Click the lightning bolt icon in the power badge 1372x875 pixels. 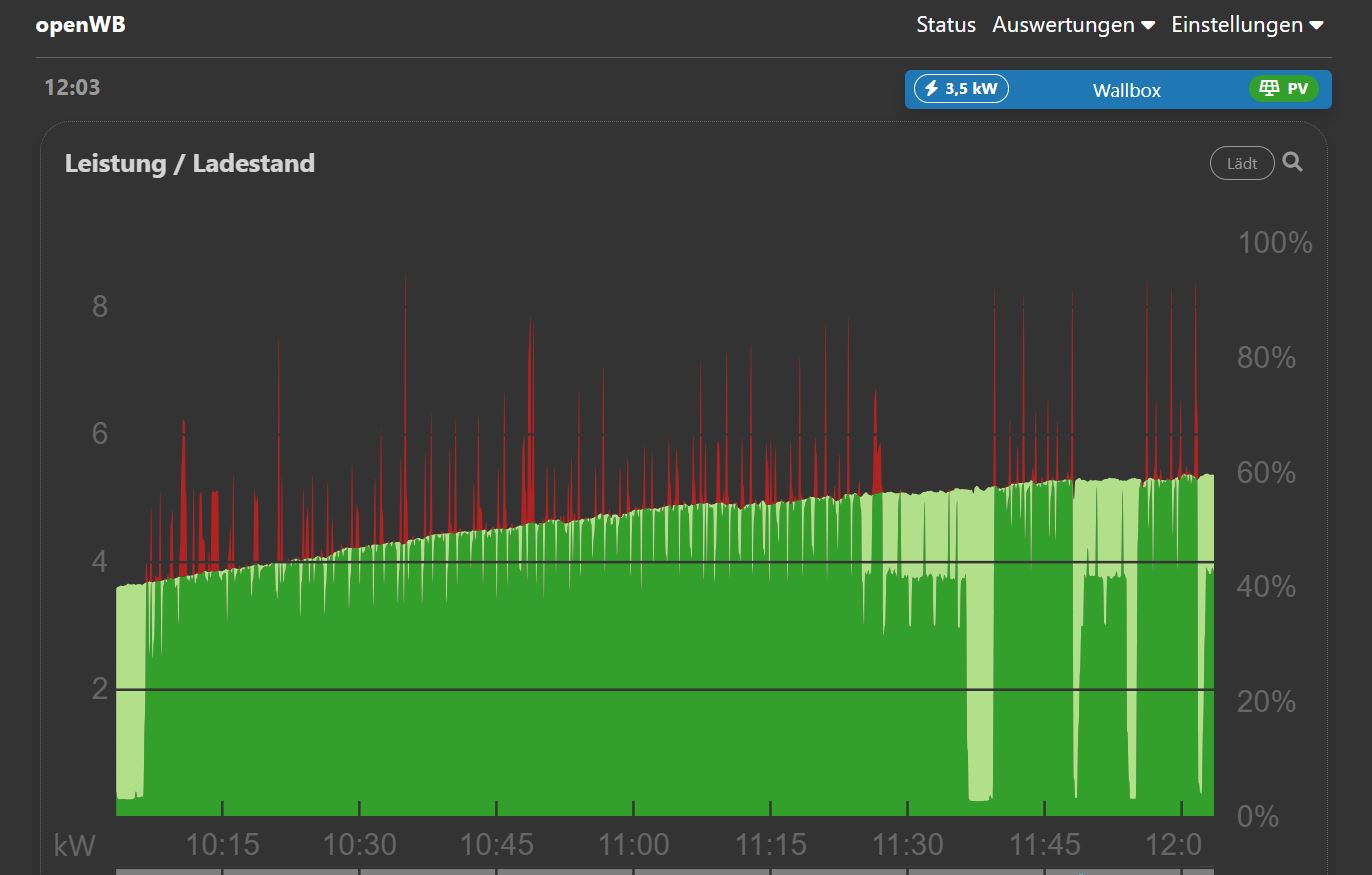[x=931, y=89]
